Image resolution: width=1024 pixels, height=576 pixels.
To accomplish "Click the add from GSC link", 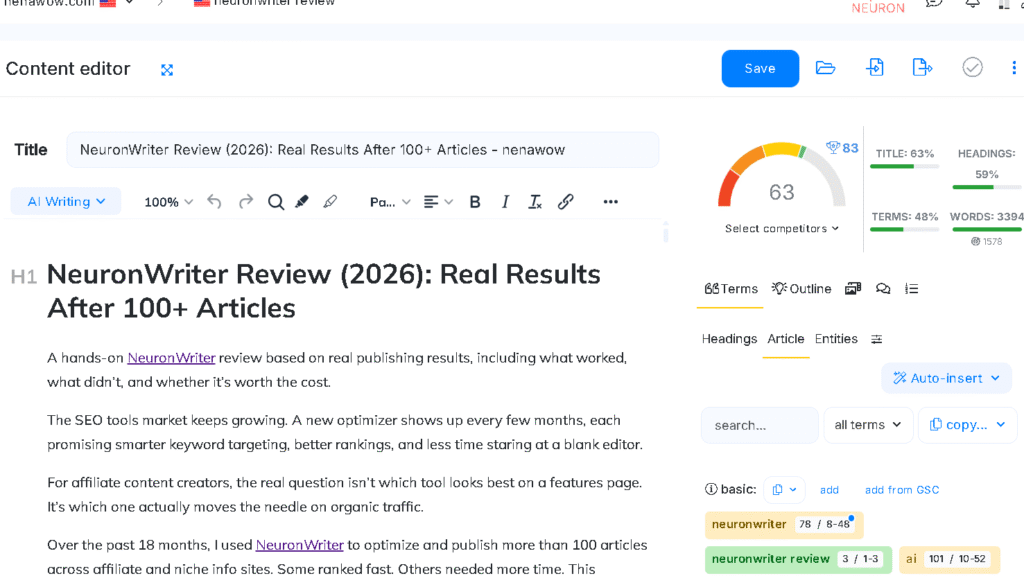I will coord(902,490).
